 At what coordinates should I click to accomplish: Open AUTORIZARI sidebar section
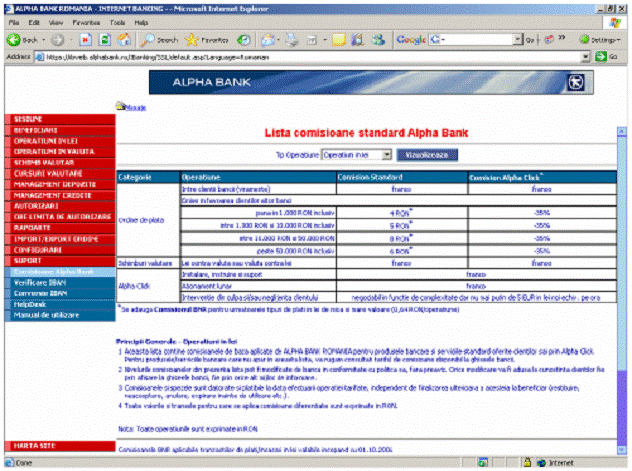point(60,206)
